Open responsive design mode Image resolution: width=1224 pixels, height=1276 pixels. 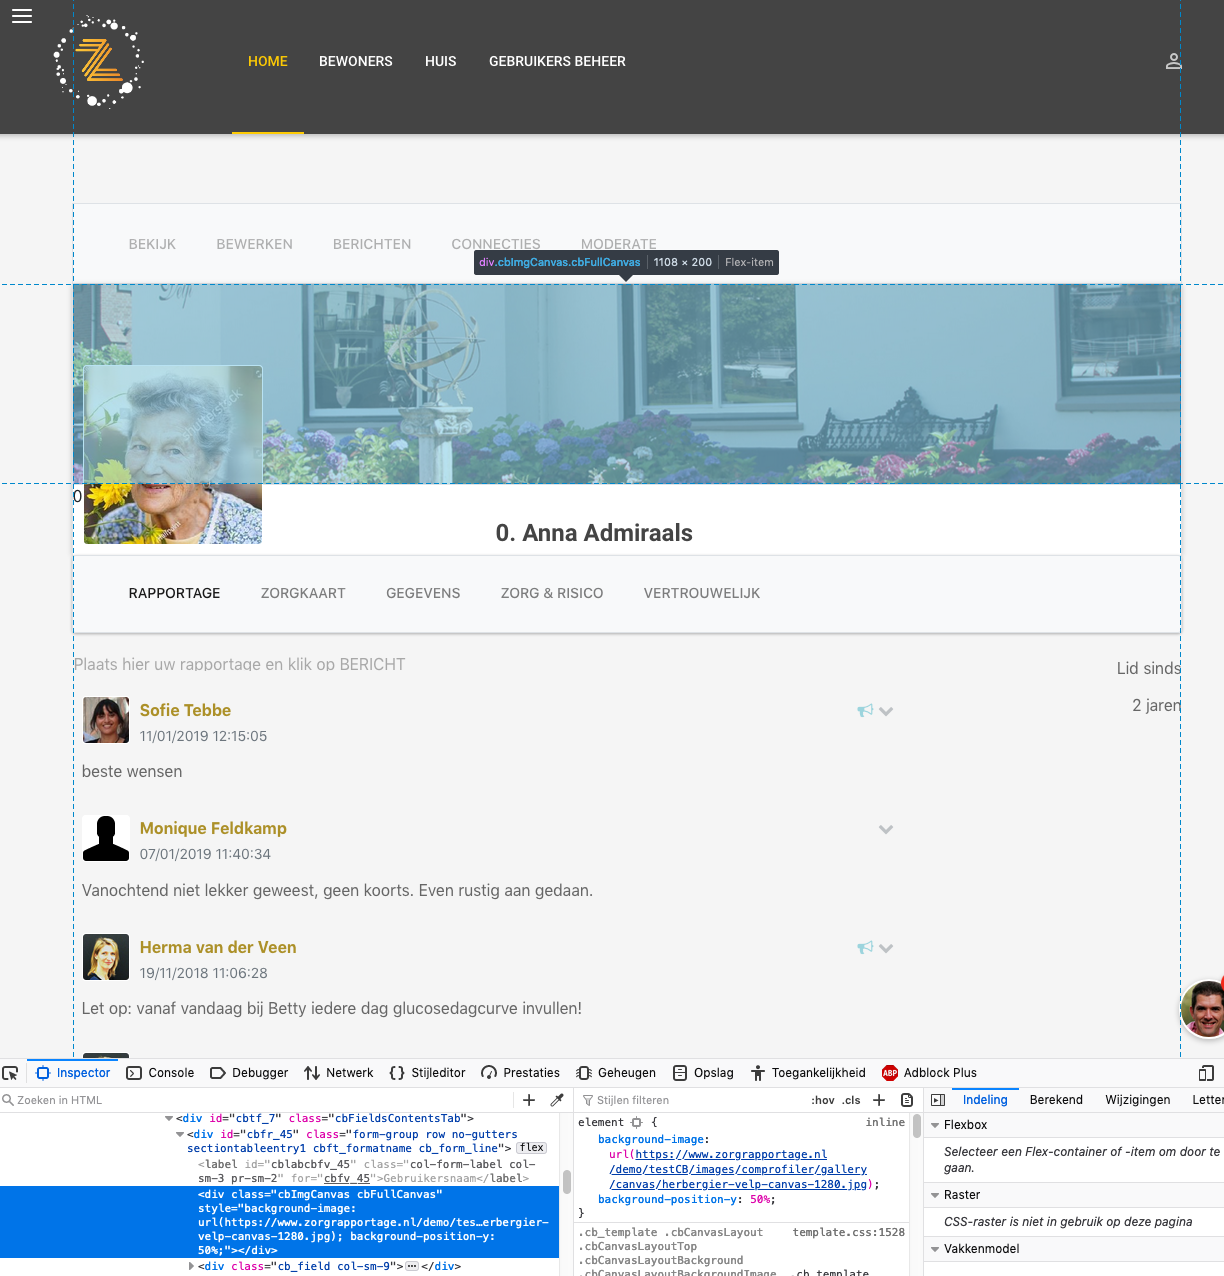(x=1206, y=1073)
